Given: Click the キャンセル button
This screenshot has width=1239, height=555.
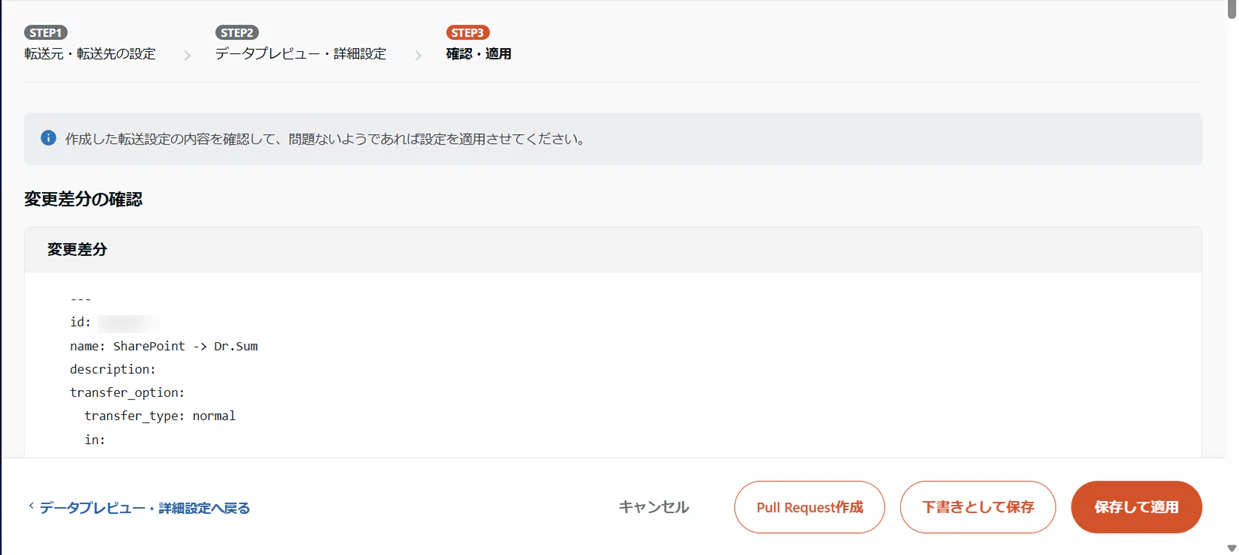Looking at the screenshot, I should (654, 507).
